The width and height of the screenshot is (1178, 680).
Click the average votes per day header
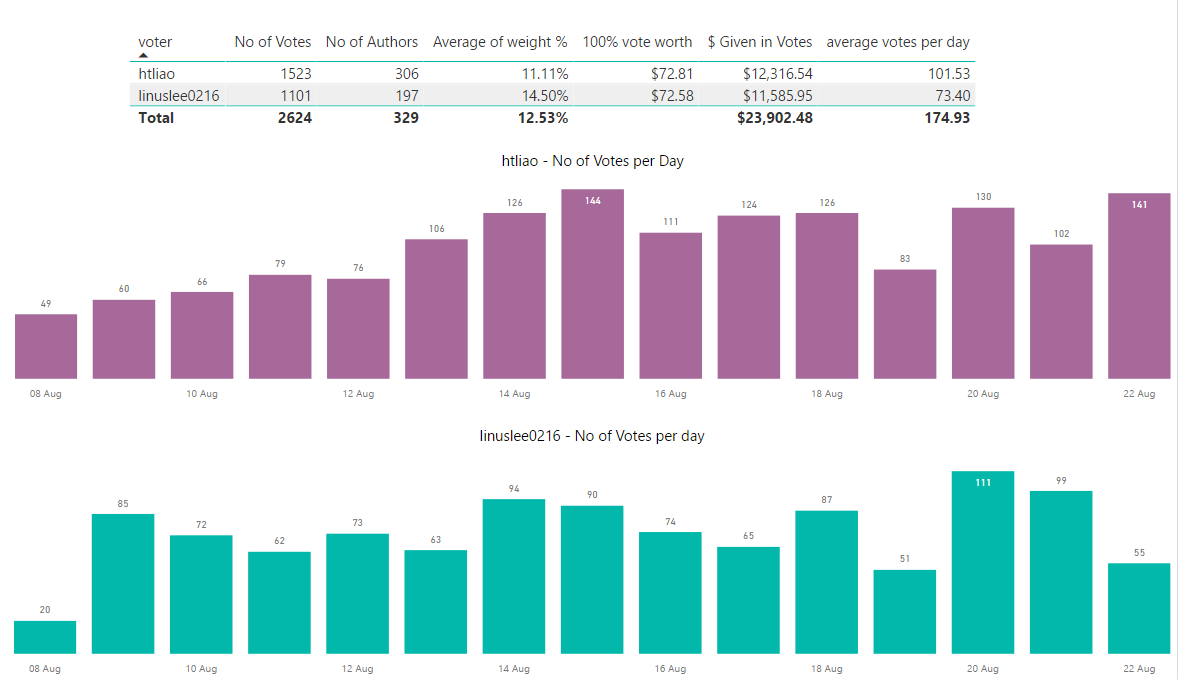[898, 42]
